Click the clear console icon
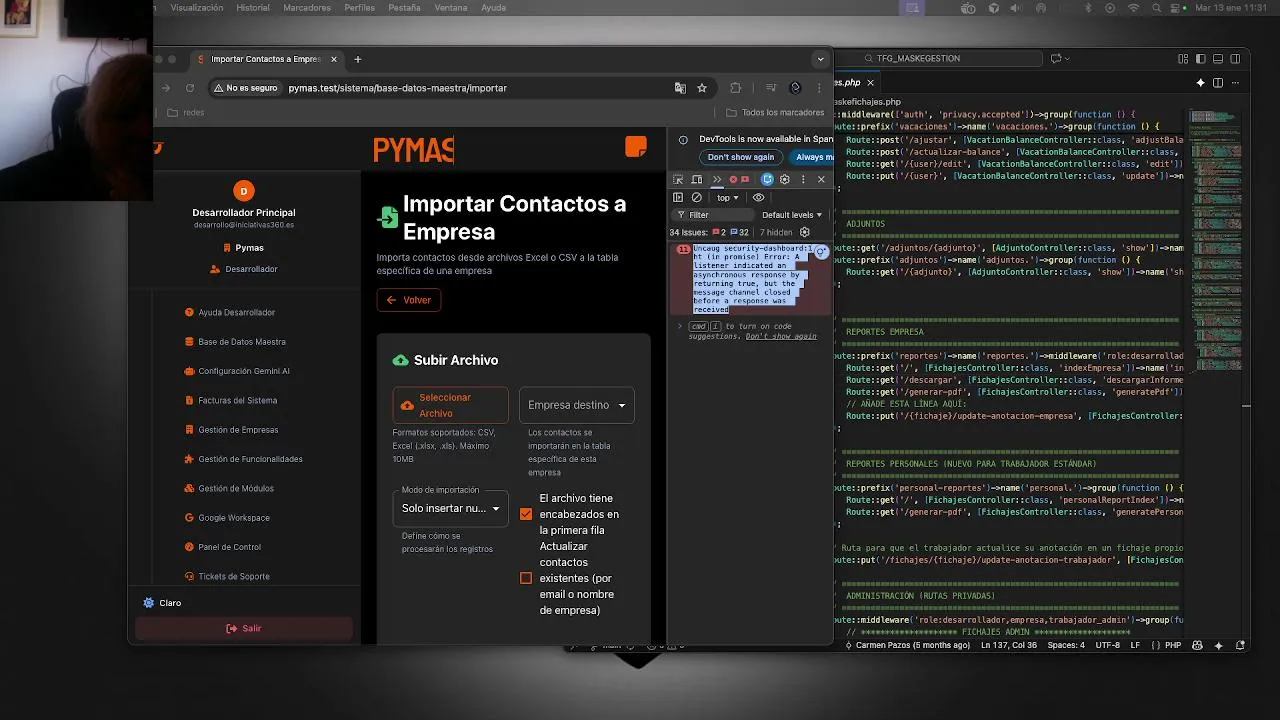The height and width of the screenshot is (720, 1280). 697,198
